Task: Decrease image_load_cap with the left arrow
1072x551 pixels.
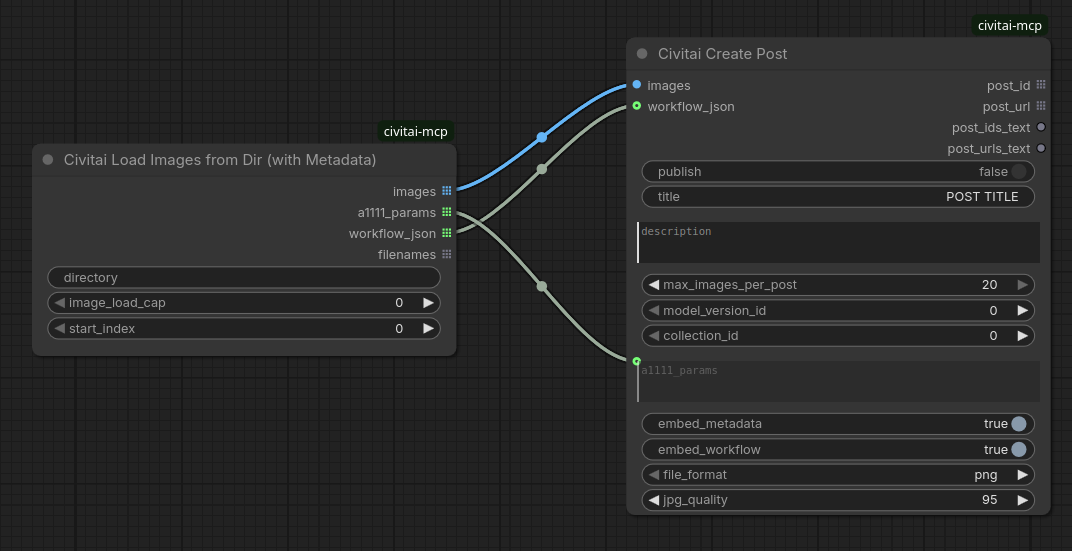Action: [x=59, y=303]
